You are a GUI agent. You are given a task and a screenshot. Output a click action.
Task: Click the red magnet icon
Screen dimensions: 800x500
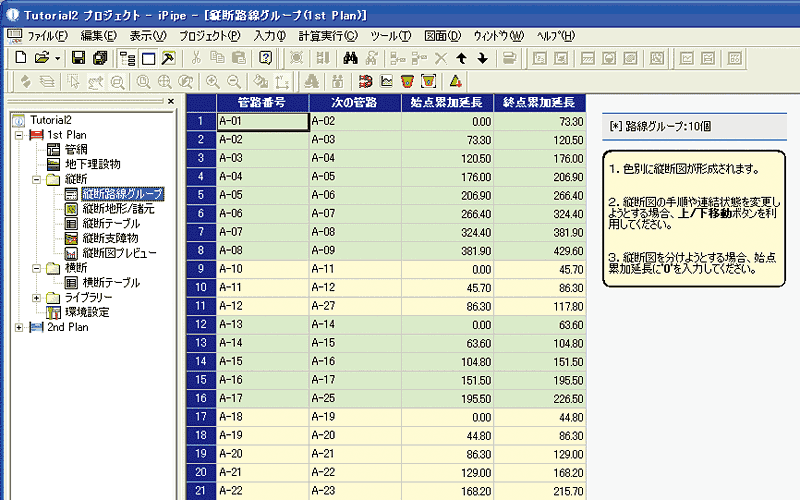(365, 81)
